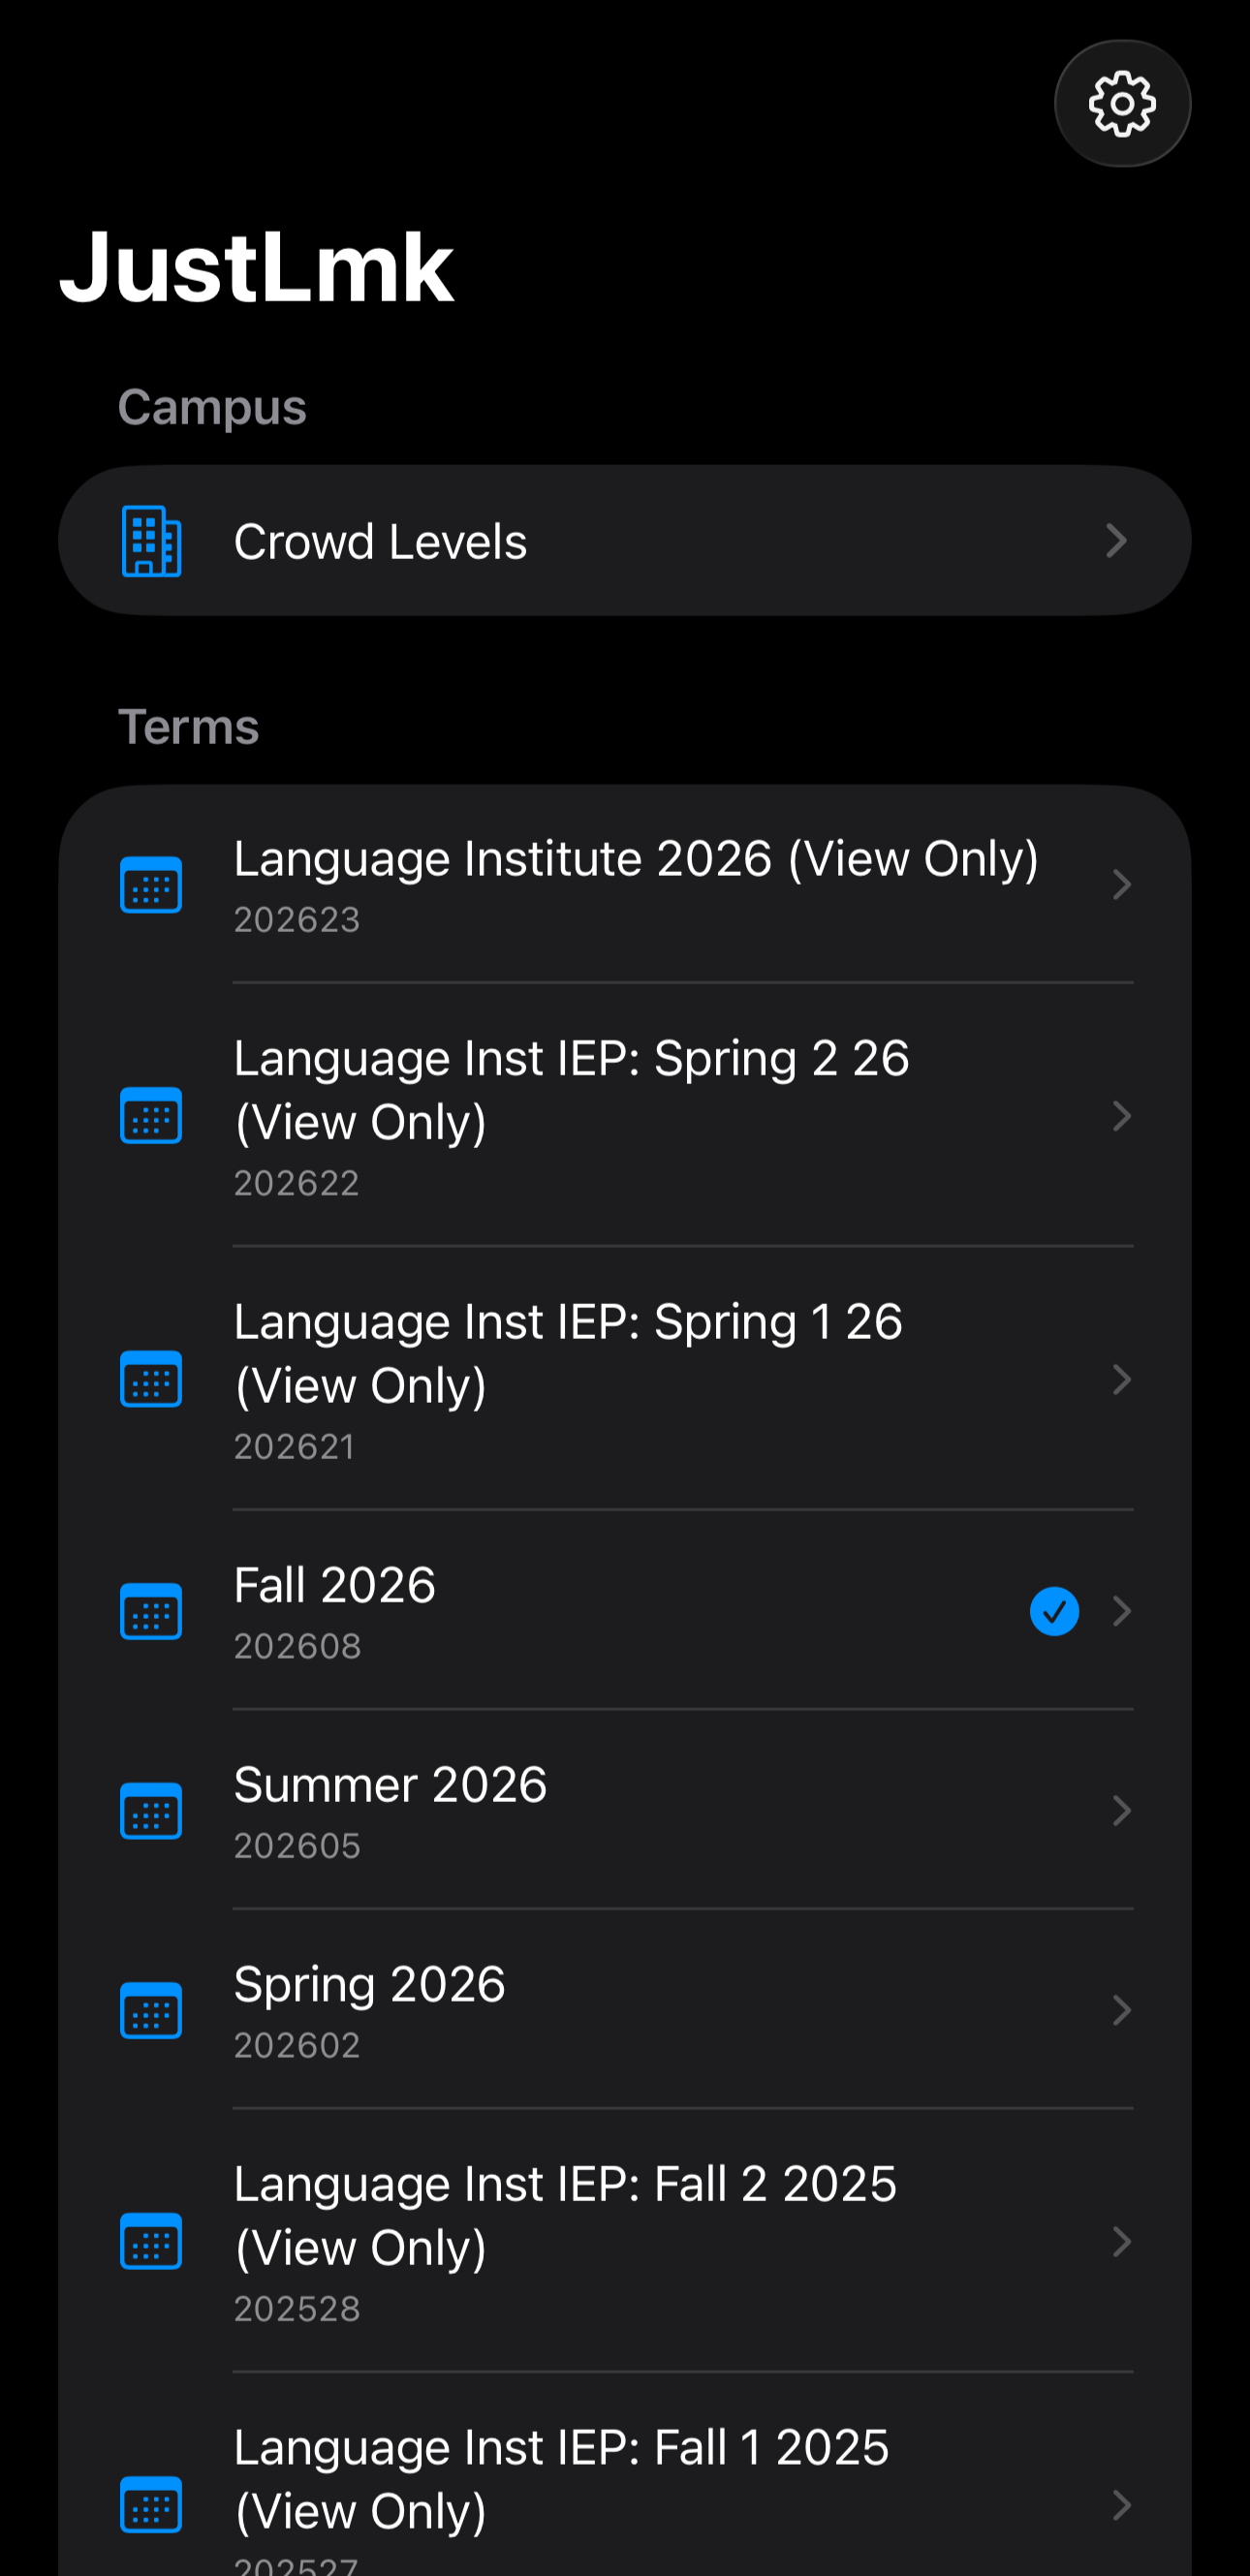Expand Crowd Levels with its chevron
The height and width of the screenshot is (2576, 1250).
coord(1116,541)
